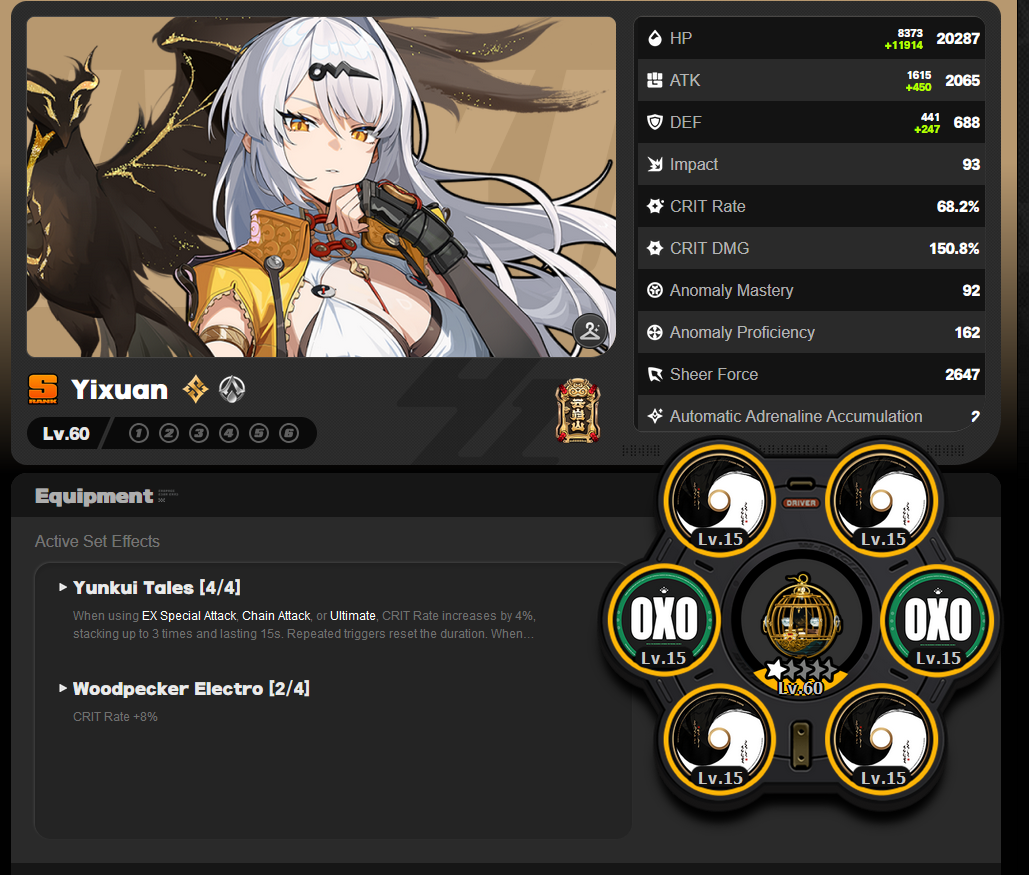Click the outfit hanger icon on portrait
The width and height of the screenshot is (1029, 875).
tap(589, 331)
